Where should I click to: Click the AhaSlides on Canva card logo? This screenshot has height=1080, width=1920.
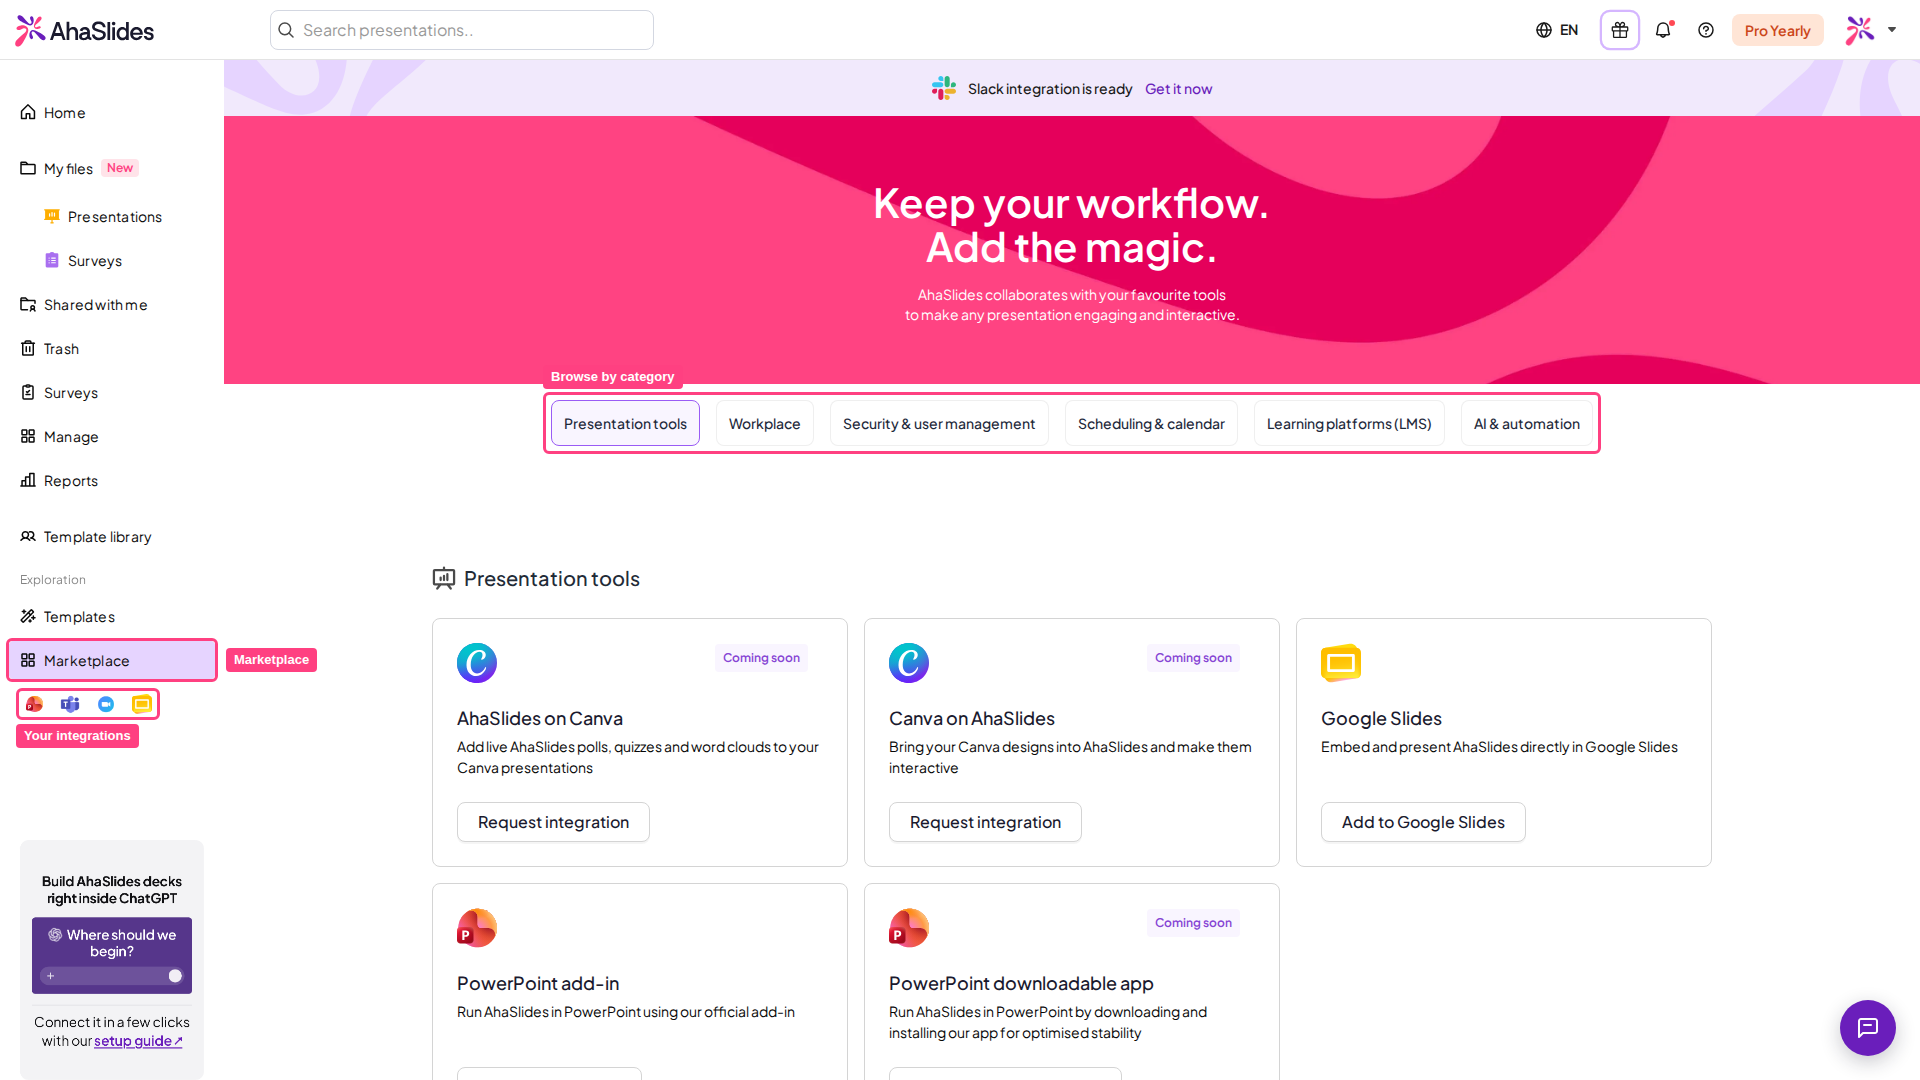point(477,663)
